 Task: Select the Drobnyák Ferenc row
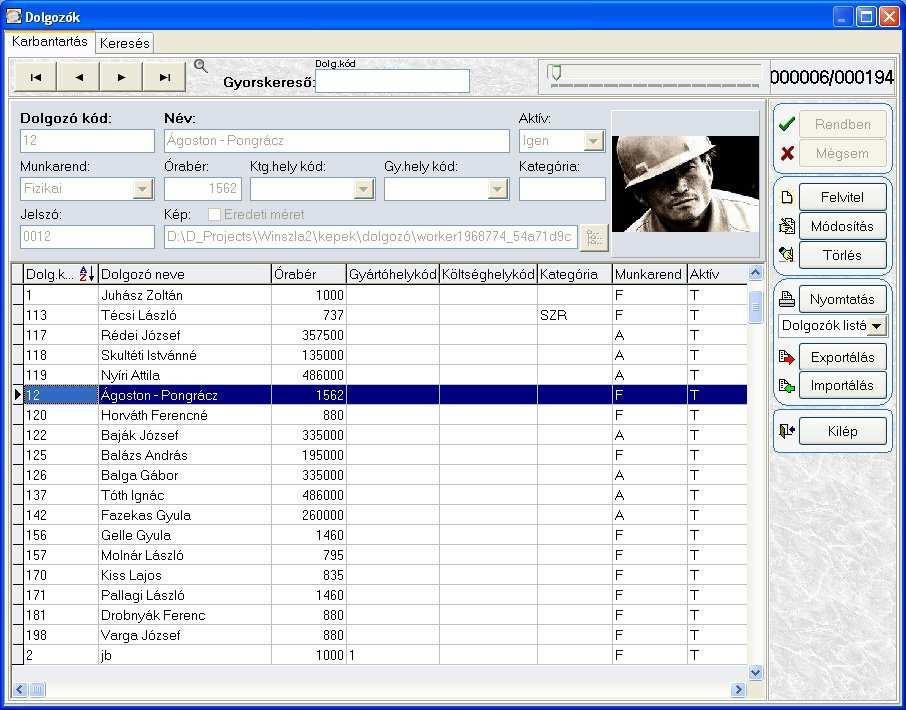click(x=380, y=615)
